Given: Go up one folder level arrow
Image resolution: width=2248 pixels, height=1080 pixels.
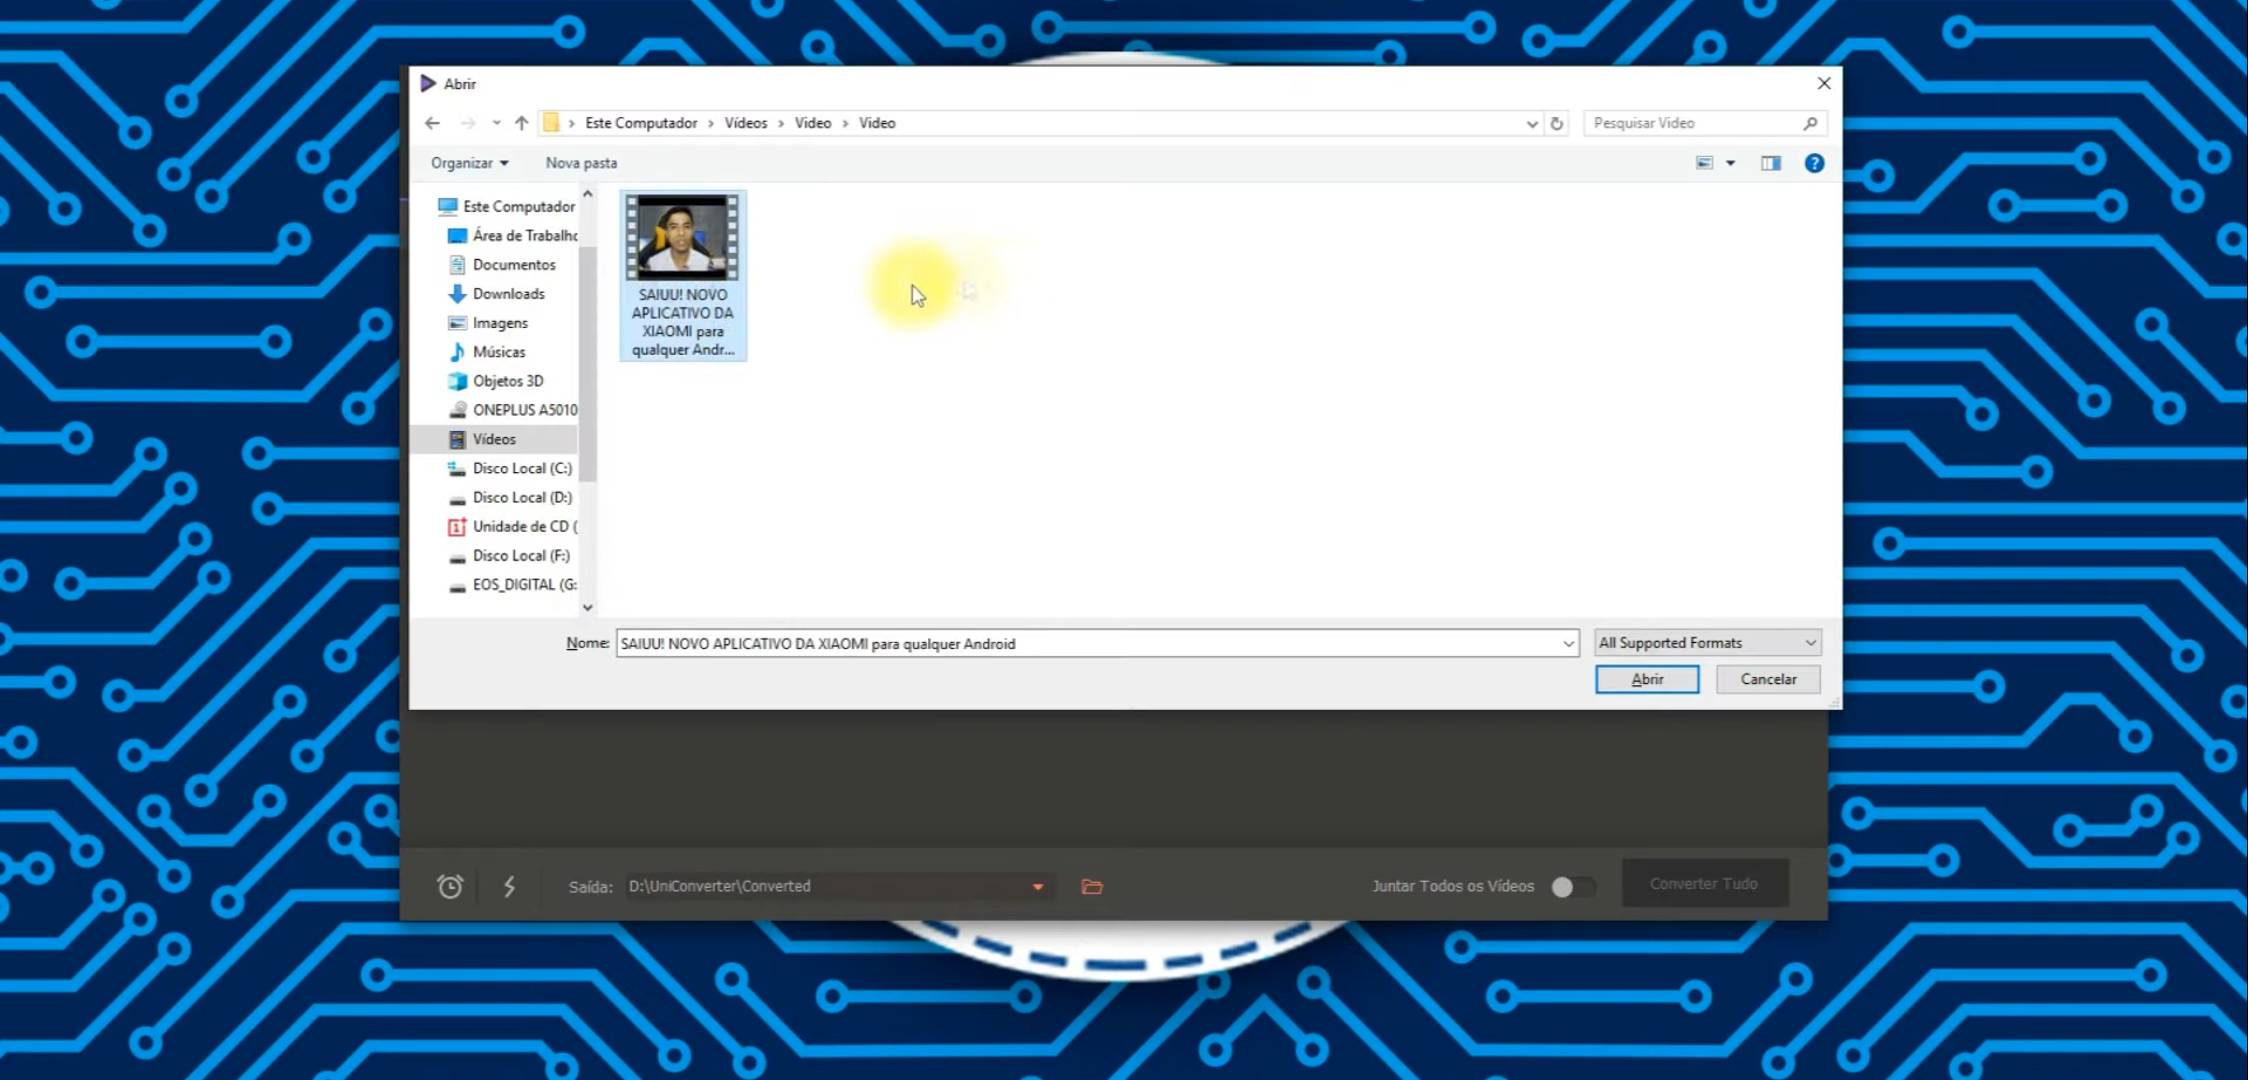Looking at the screenshot, I should (521, 123).
